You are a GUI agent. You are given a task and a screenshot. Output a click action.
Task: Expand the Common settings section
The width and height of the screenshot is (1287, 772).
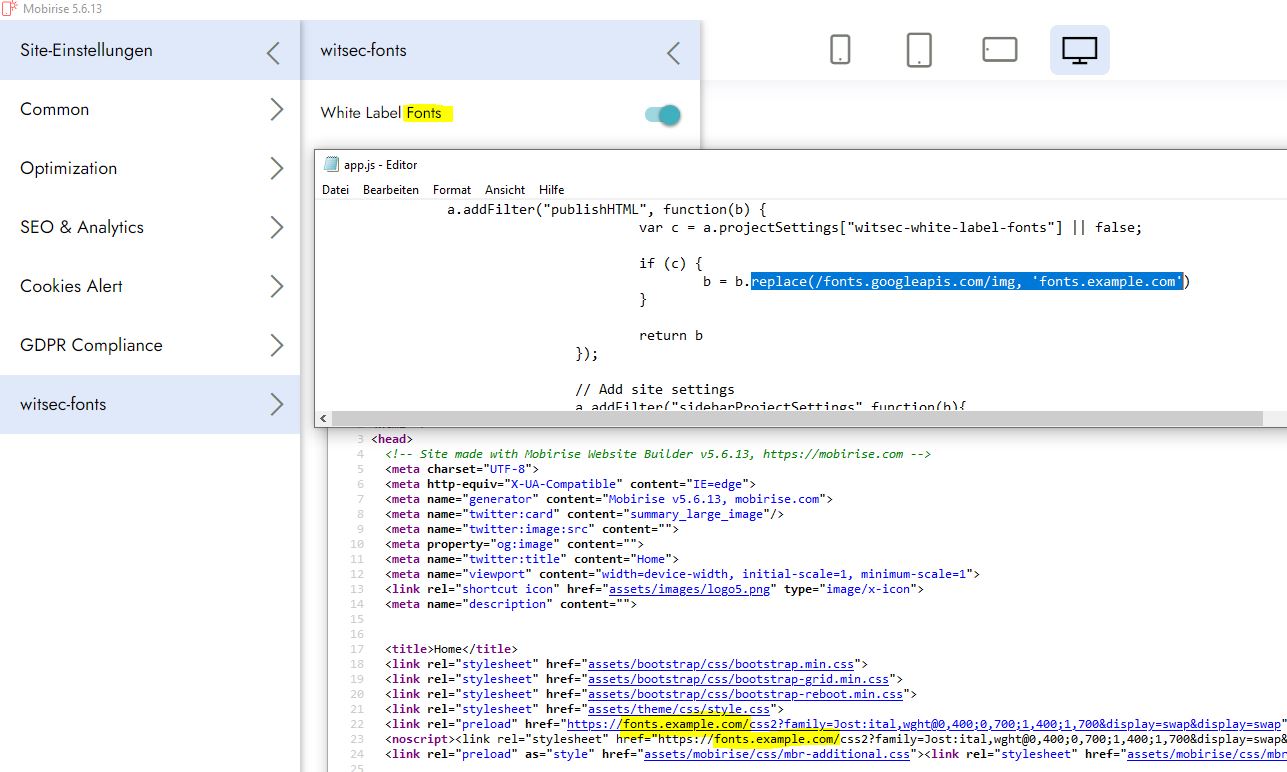pyautogui.click(x=150, y=110)
